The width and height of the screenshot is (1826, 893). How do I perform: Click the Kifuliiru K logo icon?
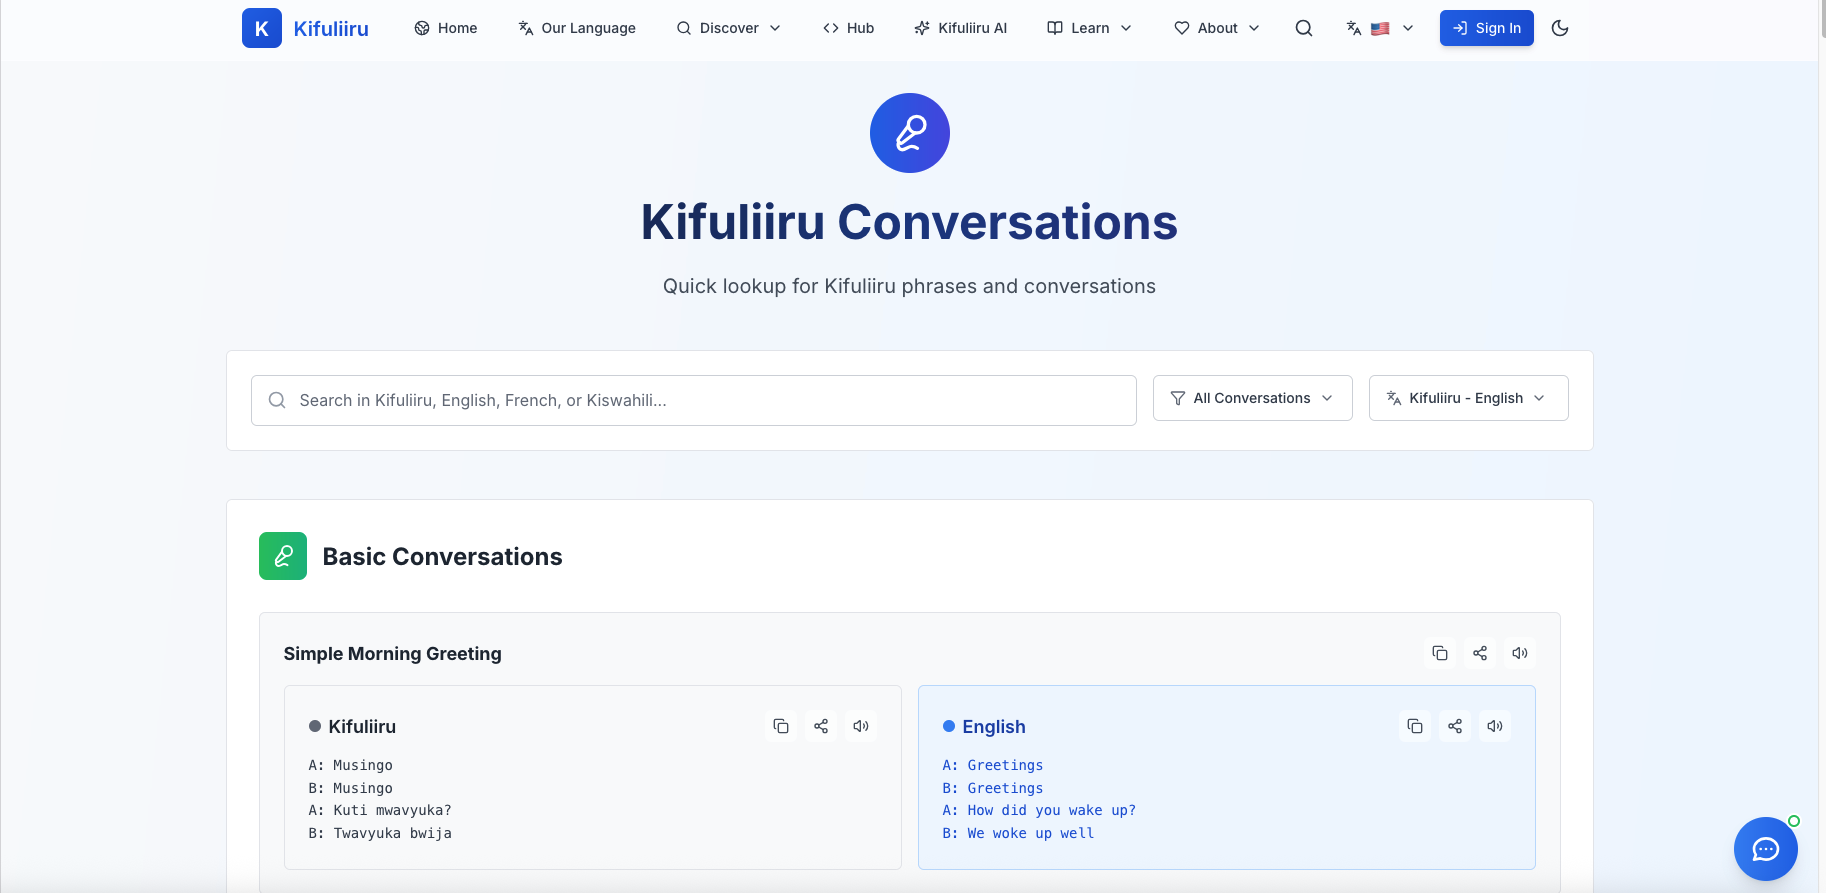(262, 28)
